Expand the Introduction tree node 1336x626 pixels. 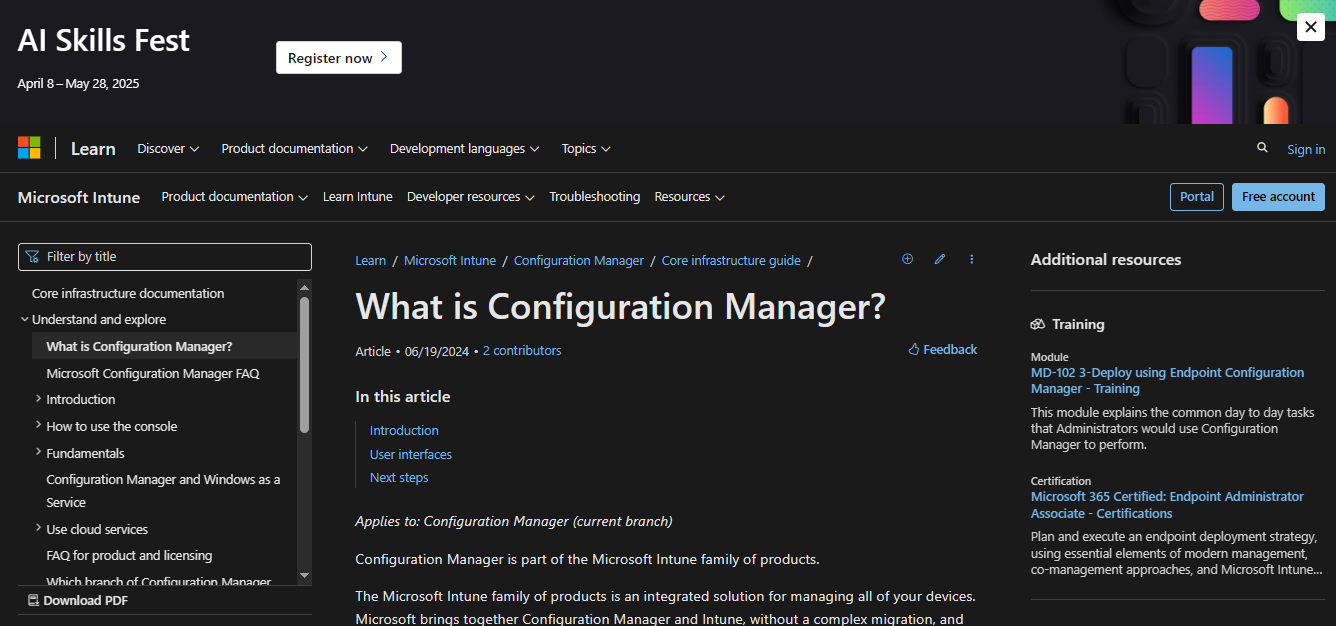tap(38, 399)
